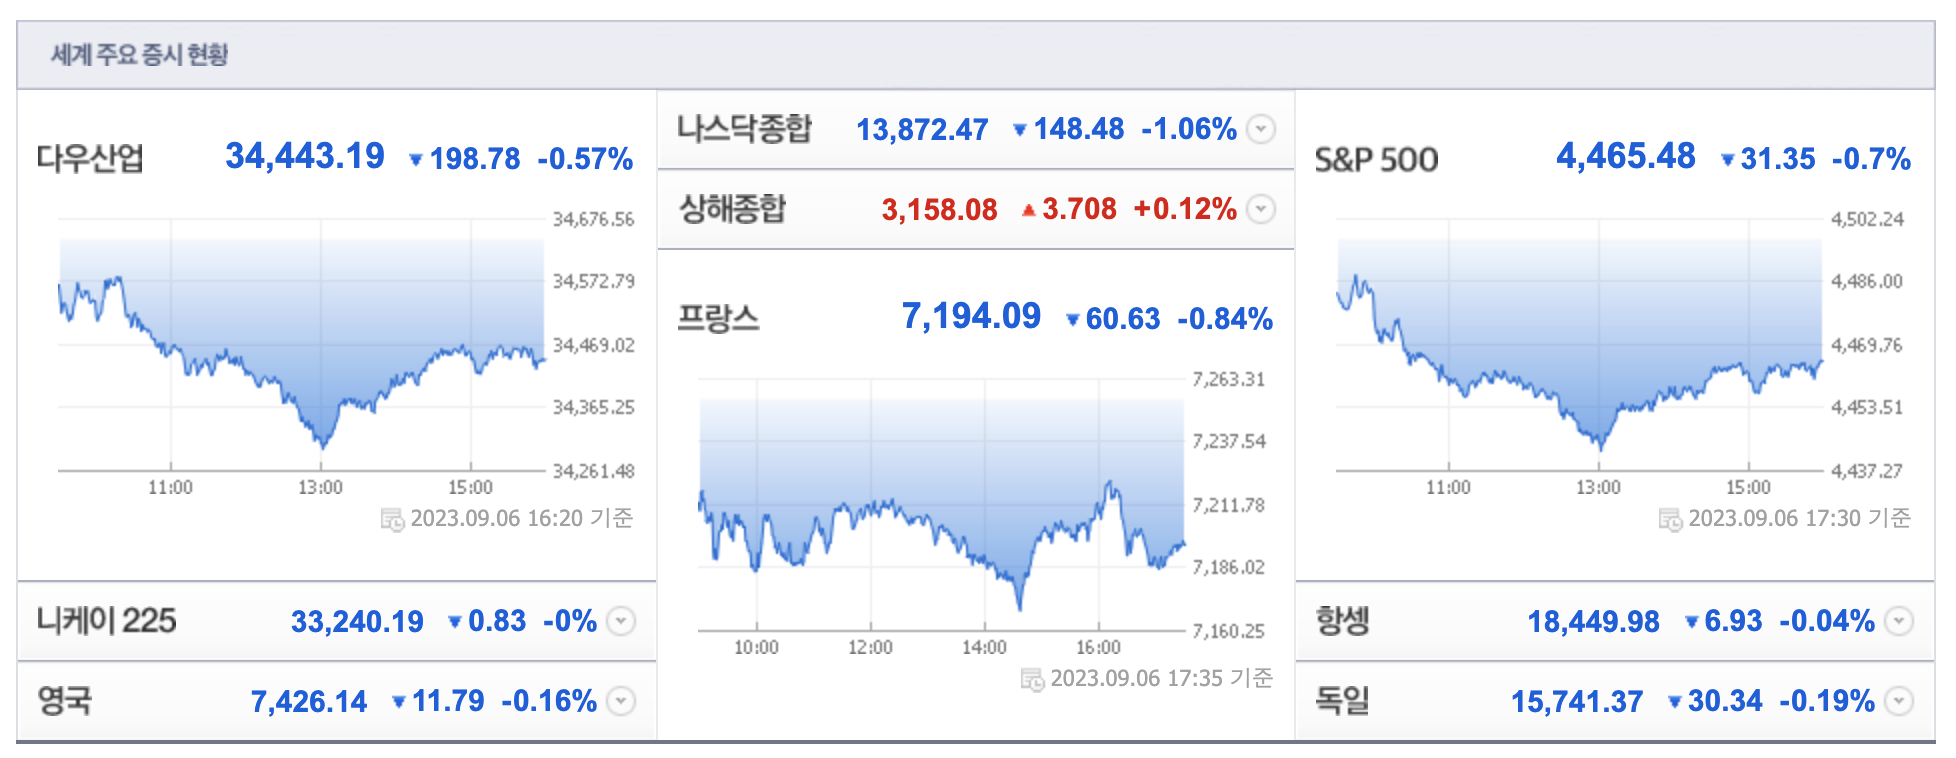The height and width of the screenshot is (758, 1956).
Task: Open the 다우산업 index link
Action: coord(90,158)
